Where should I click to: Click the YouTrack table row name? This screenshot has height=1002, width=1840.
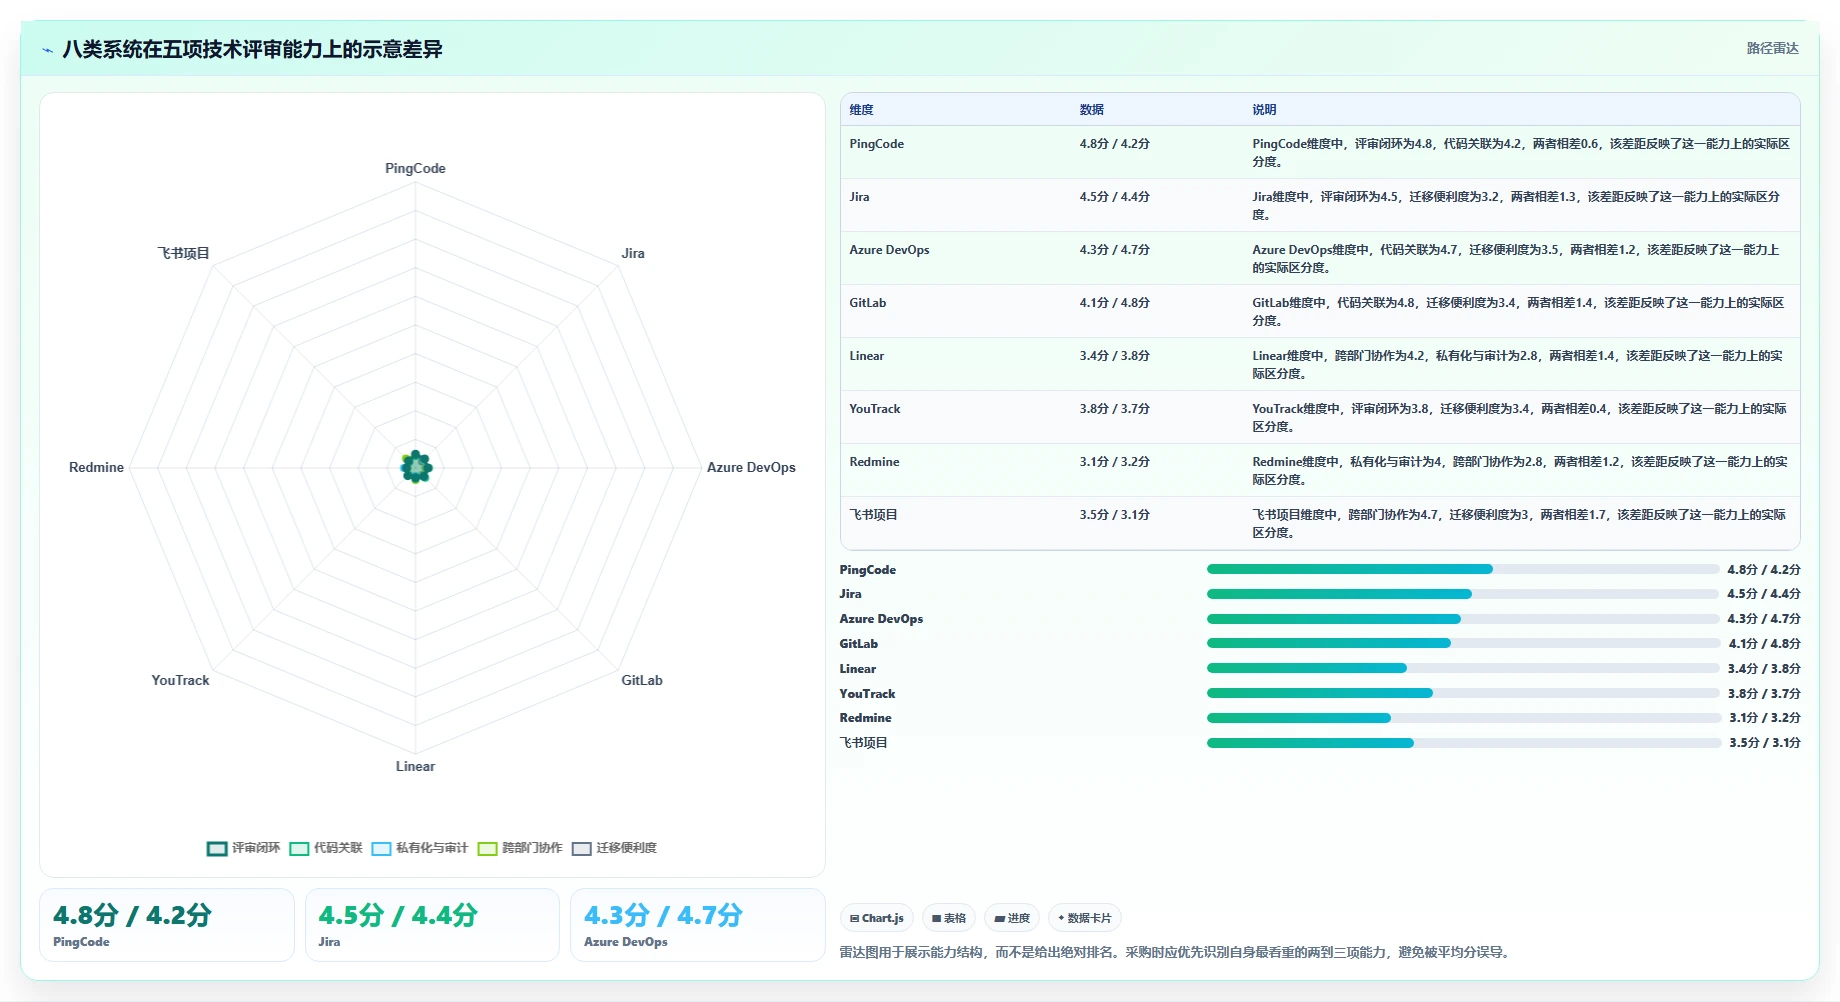[x=875, y=409]
